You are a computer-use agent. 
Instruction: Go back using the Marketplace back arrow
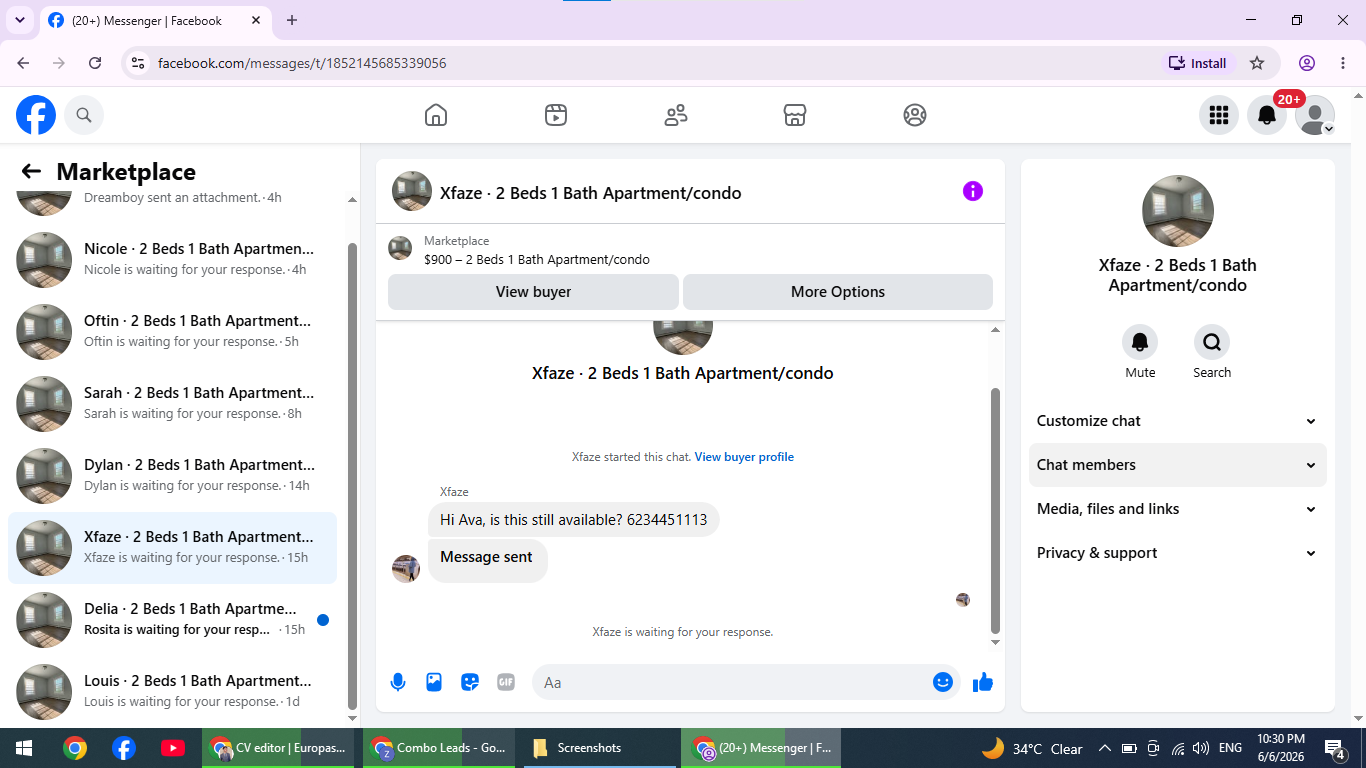(31, 172)
